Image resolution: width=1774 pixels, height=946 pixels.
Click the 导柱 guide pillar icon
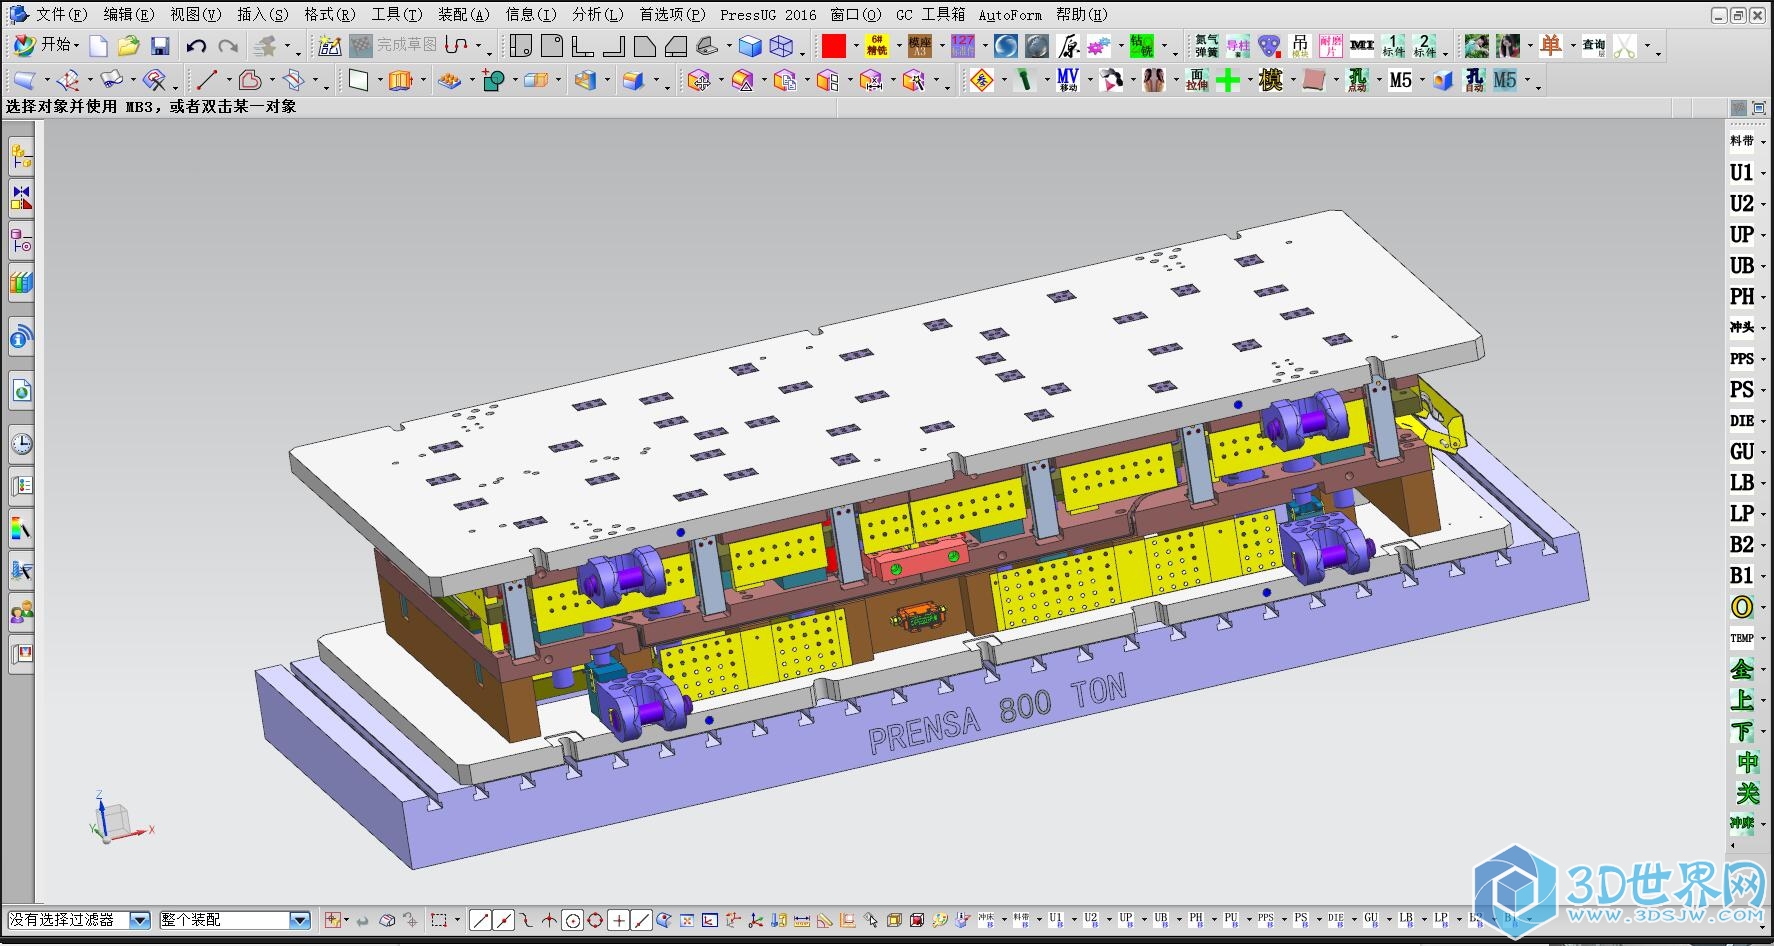click(1238, 46)
